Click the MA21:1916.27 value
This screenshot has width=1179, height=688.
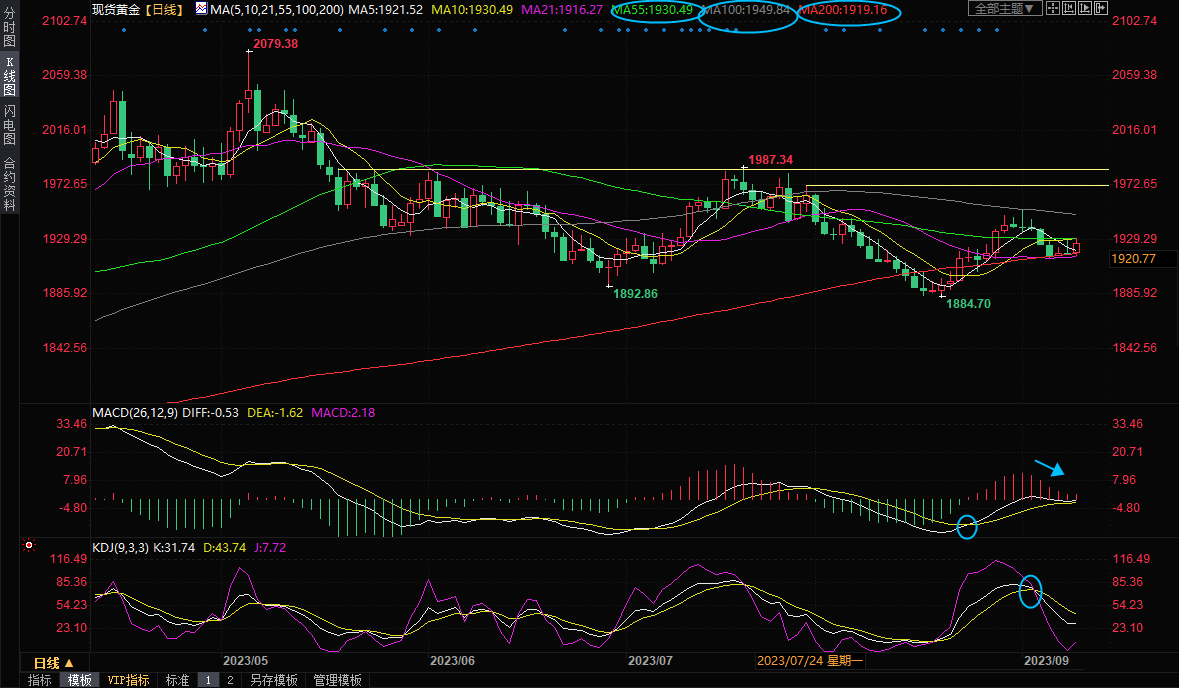[562, 10]
